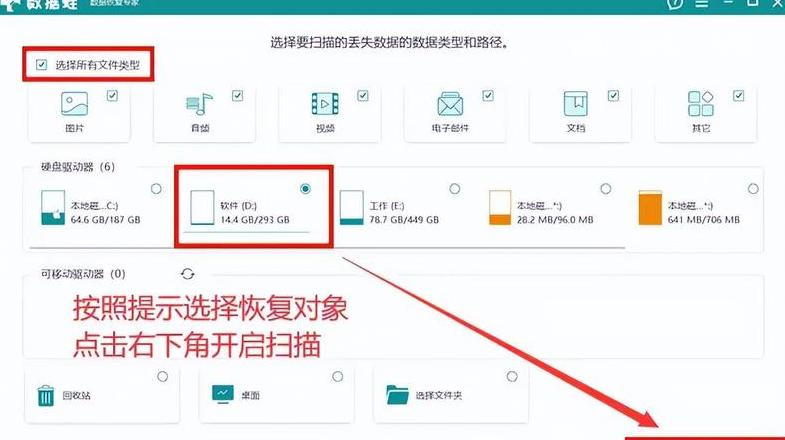The height and width of the screenshot is (440, 785).
Task: Uncheck the Audio (音频) checkbox
Action: pos(237,96)
